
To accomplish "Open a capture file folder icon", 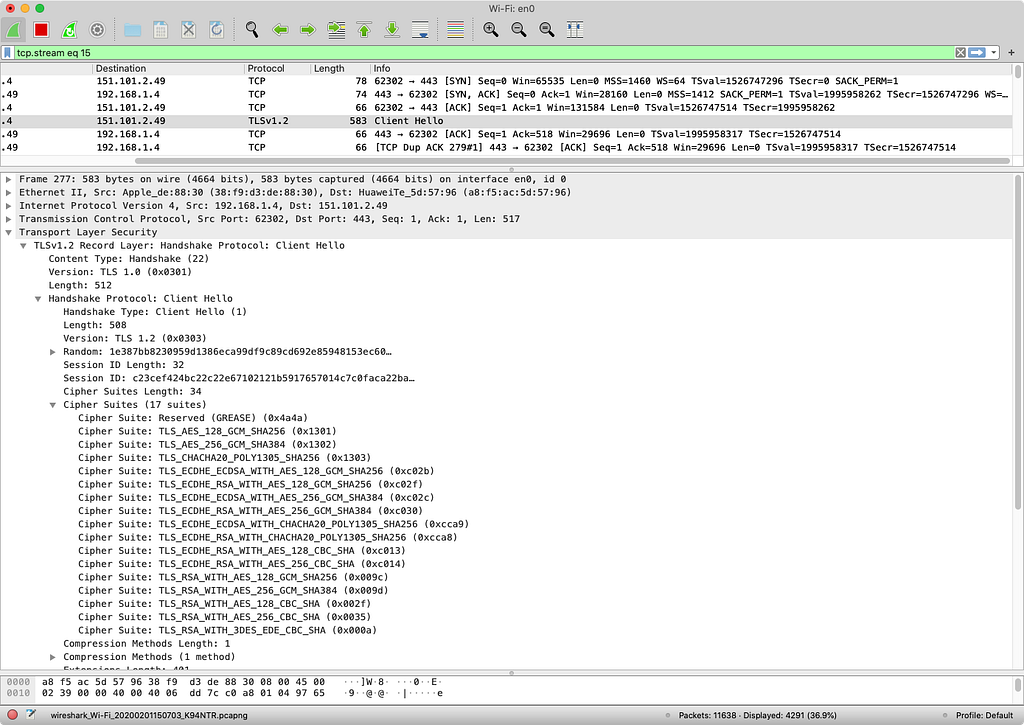I will pos(133,30).
